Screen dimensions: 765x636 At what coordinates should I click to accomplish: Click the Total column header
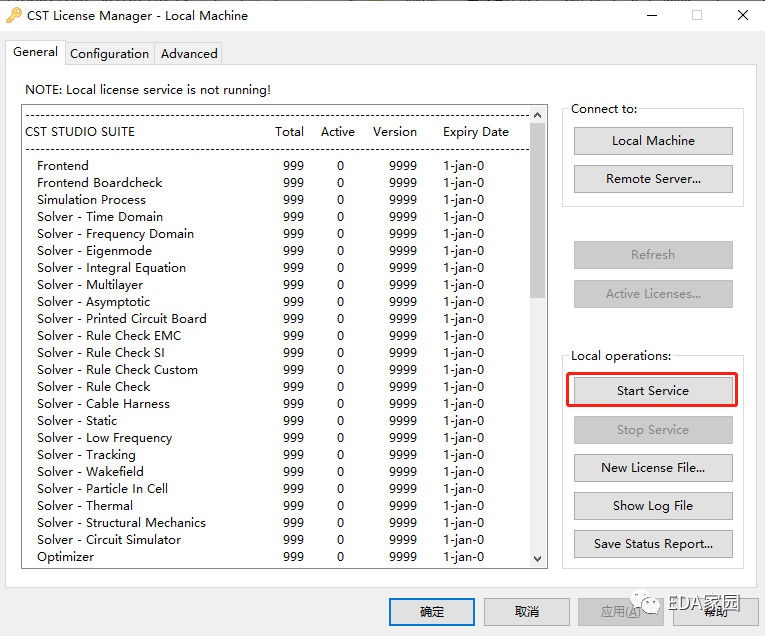(x=289, y=132)
